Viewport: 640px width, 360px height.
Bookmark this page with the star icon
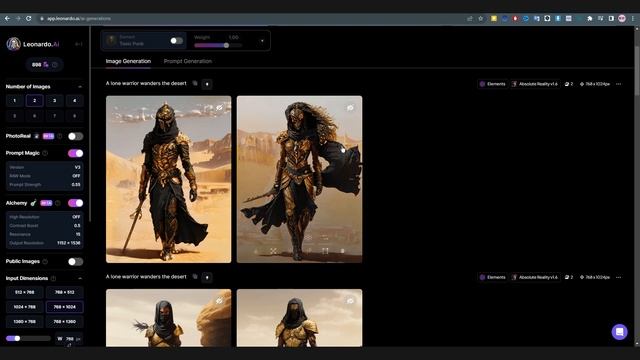480,18
